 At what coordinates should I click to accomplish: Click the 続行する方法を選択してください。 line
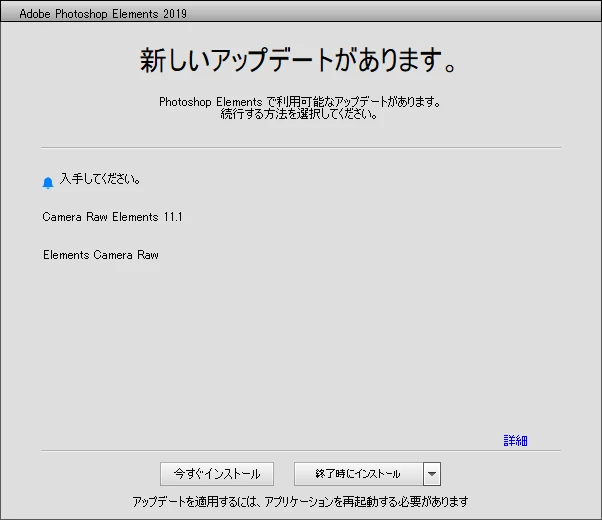click(299, 114)
